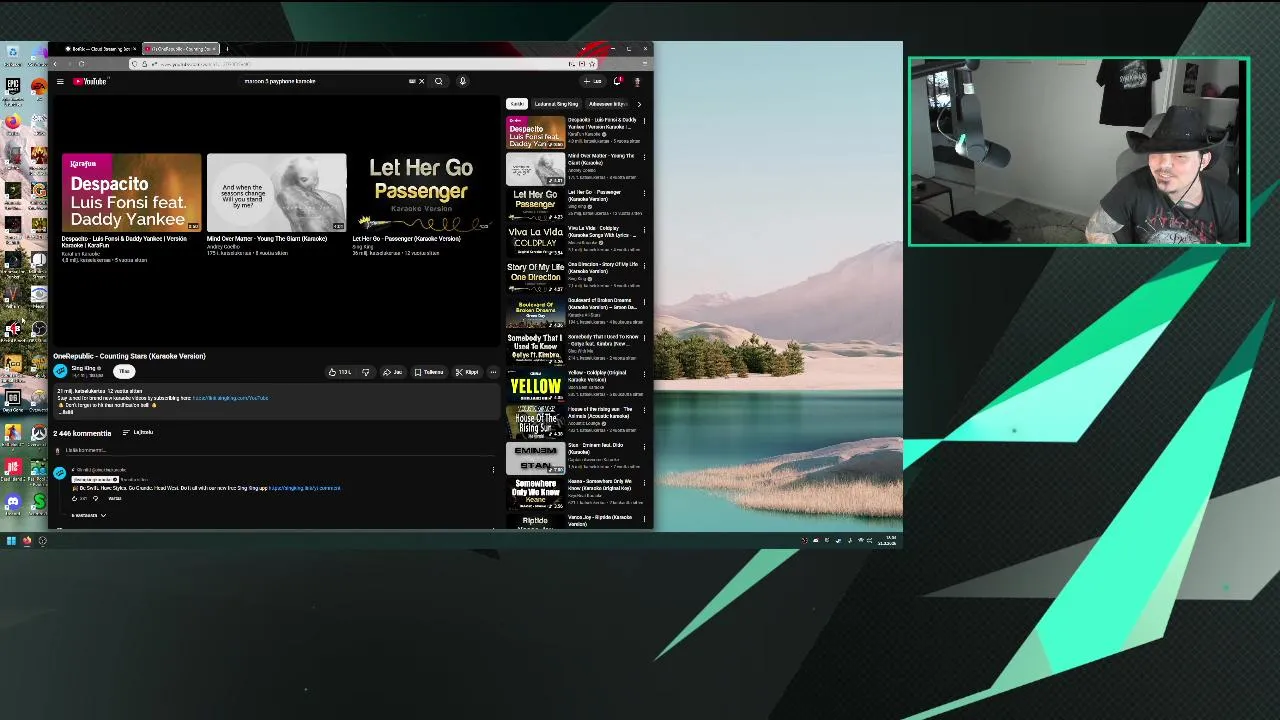Open the YouTube account avatar menu
1280x720 pixels.
tap(637, 81)
